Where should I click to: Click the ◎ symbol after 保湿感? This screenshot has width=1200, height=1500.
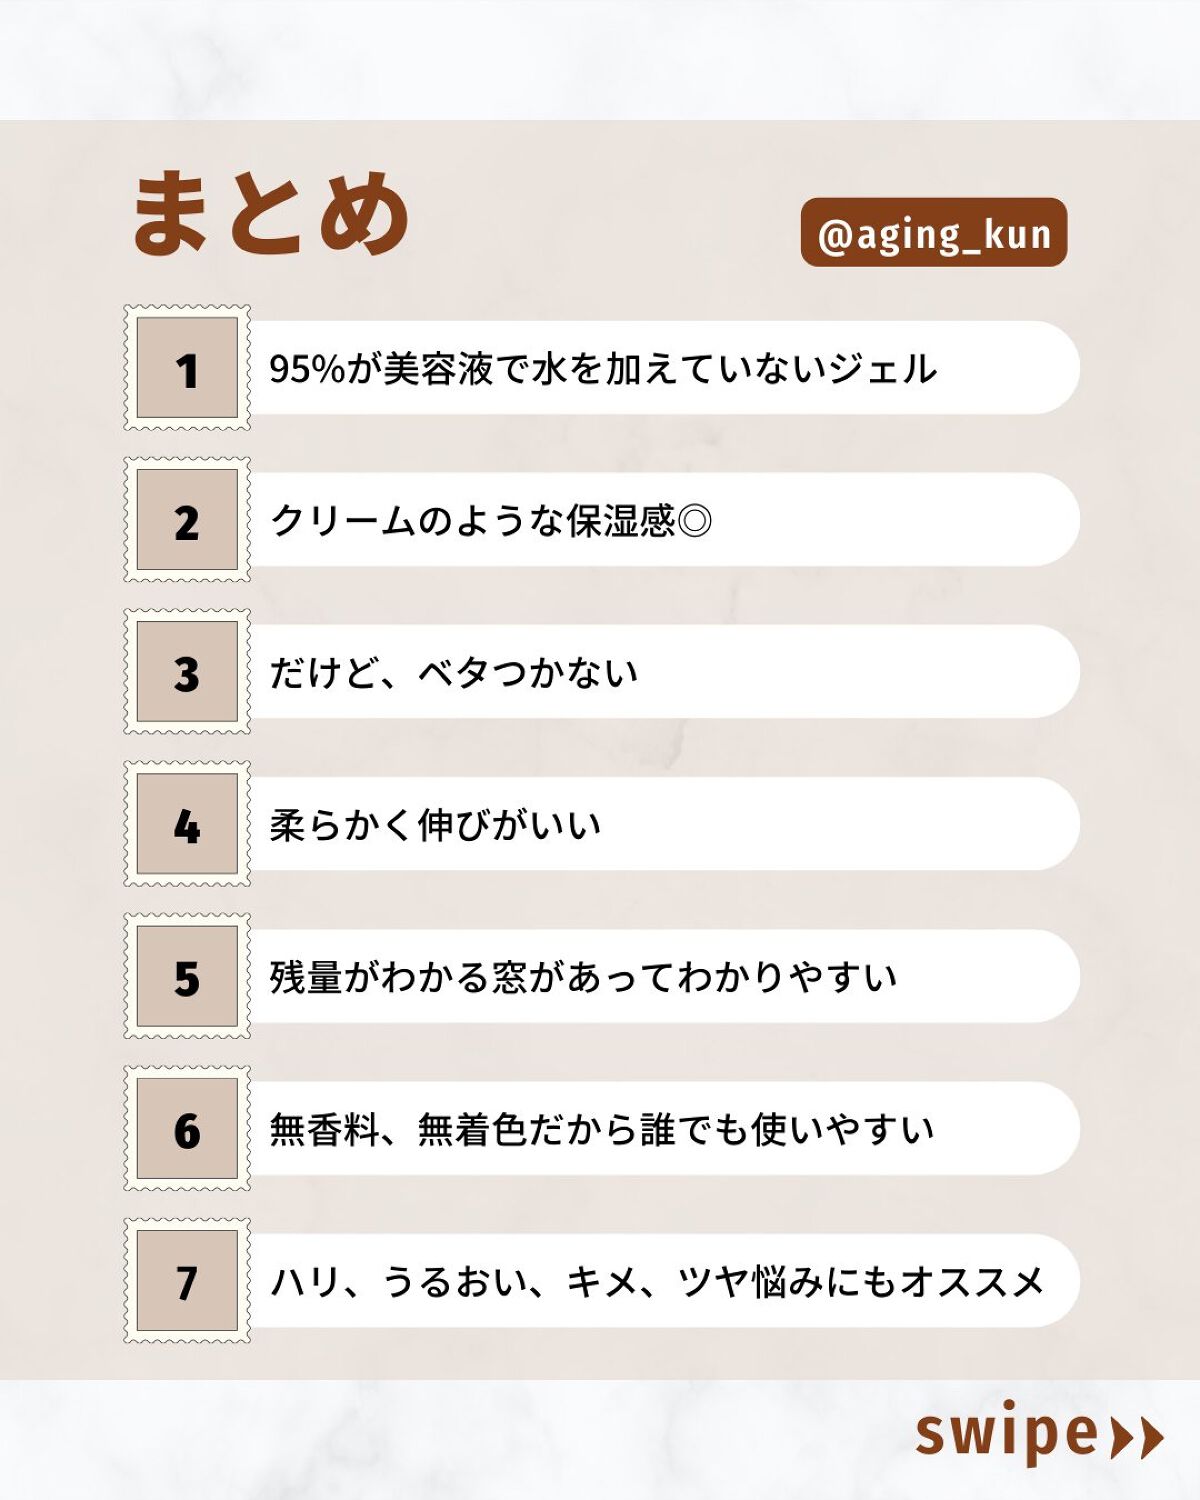pyautogui.click(x=695, y=521)
